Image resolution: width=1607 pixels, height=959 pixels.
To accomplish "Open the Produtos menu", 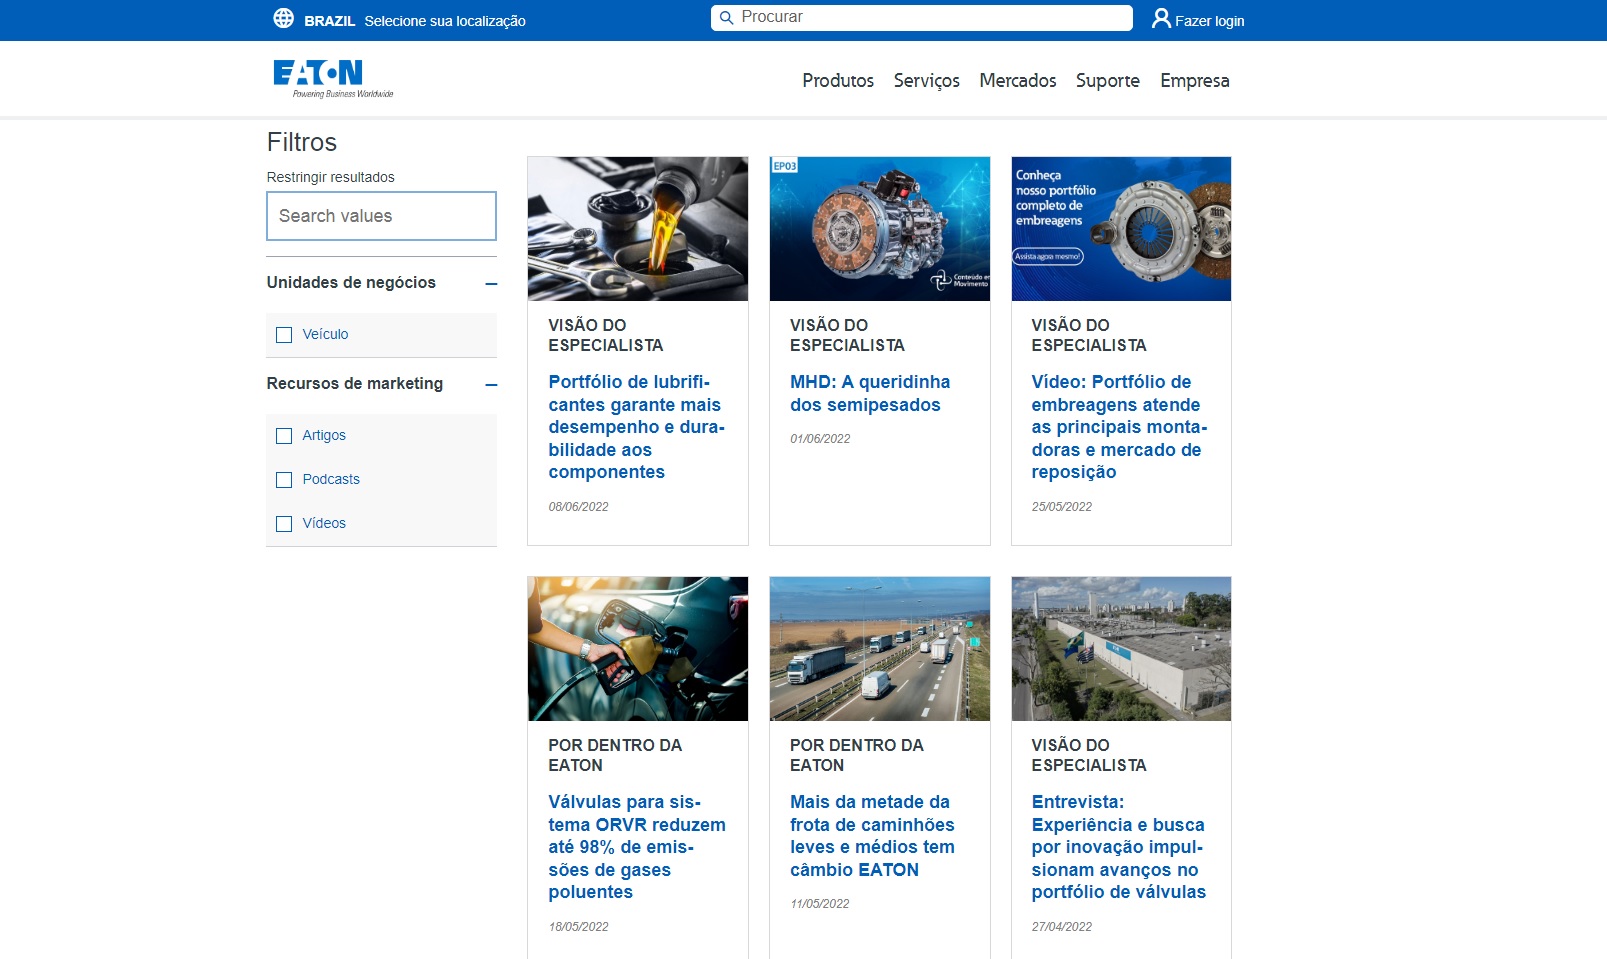I will pyautogui.click(x=837, y=81).
